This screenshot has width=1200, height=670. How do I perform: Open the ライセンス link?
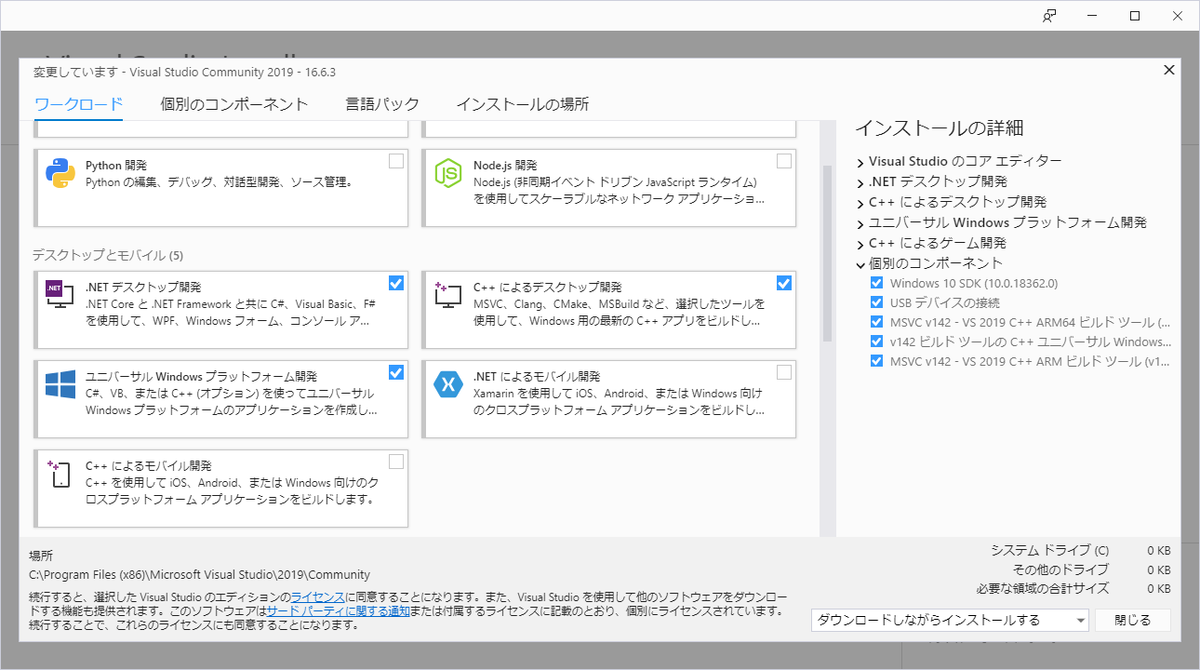point(316,594)
